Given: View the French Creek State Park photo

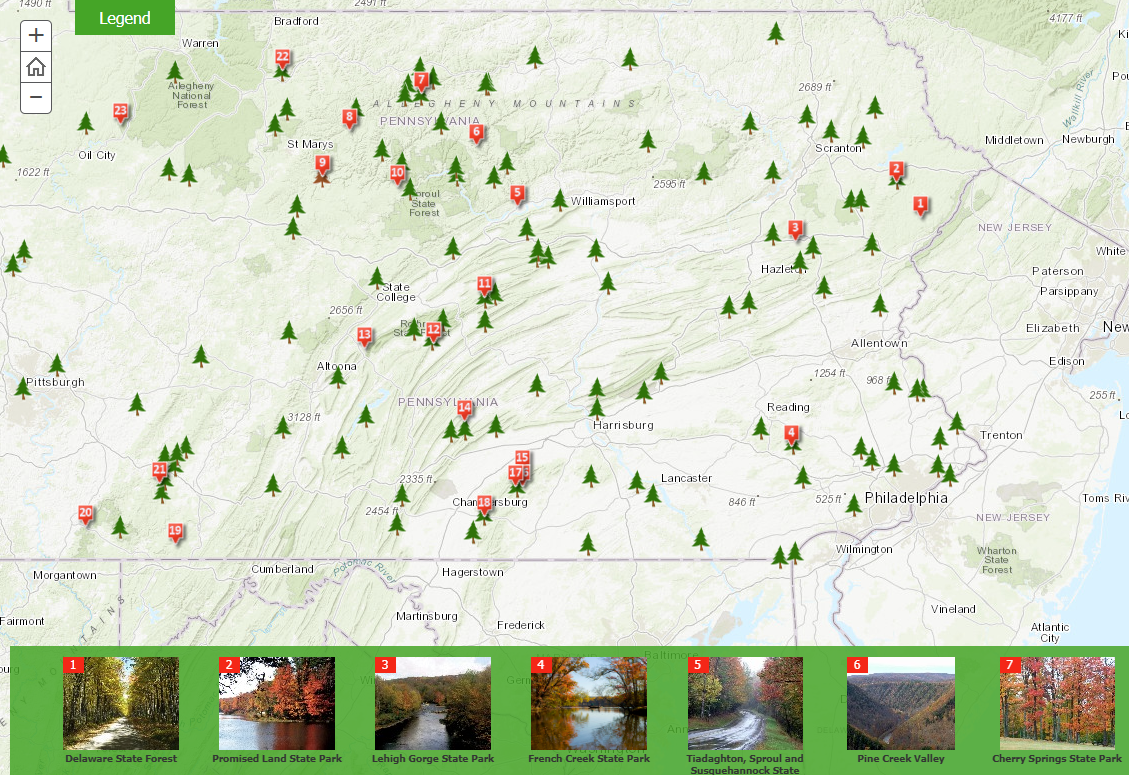Looking at the screenshot, I should click(589, 703).
